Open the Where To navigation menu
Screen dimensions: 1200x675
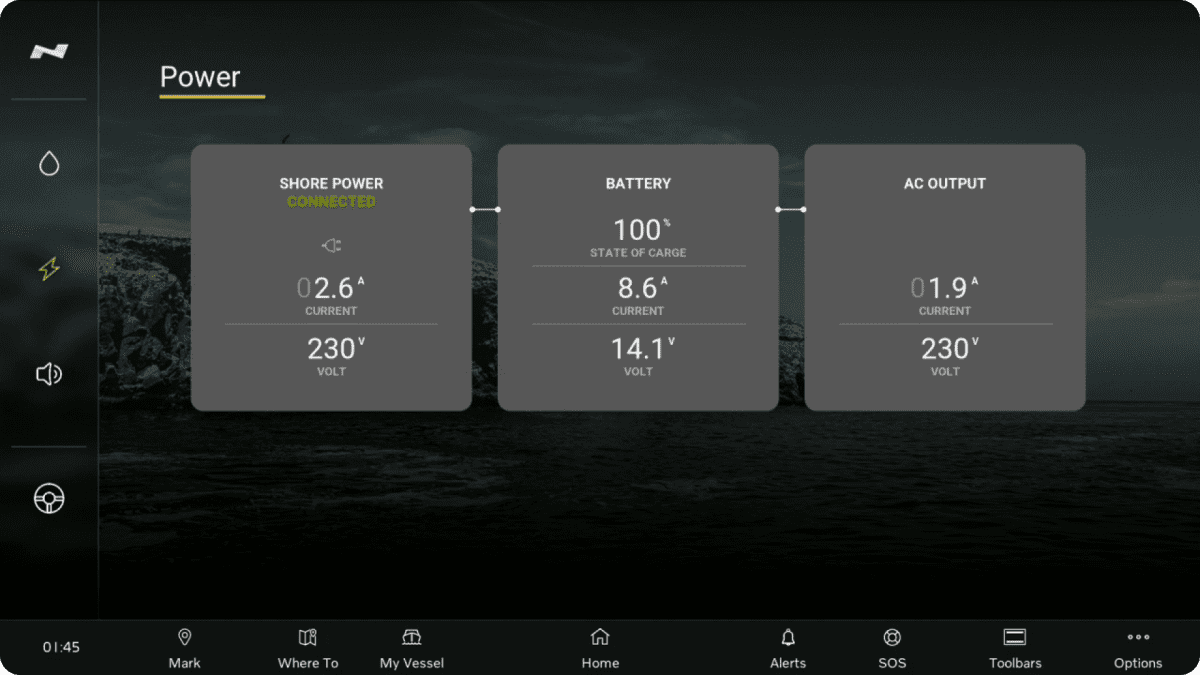(x=308, y=647)
